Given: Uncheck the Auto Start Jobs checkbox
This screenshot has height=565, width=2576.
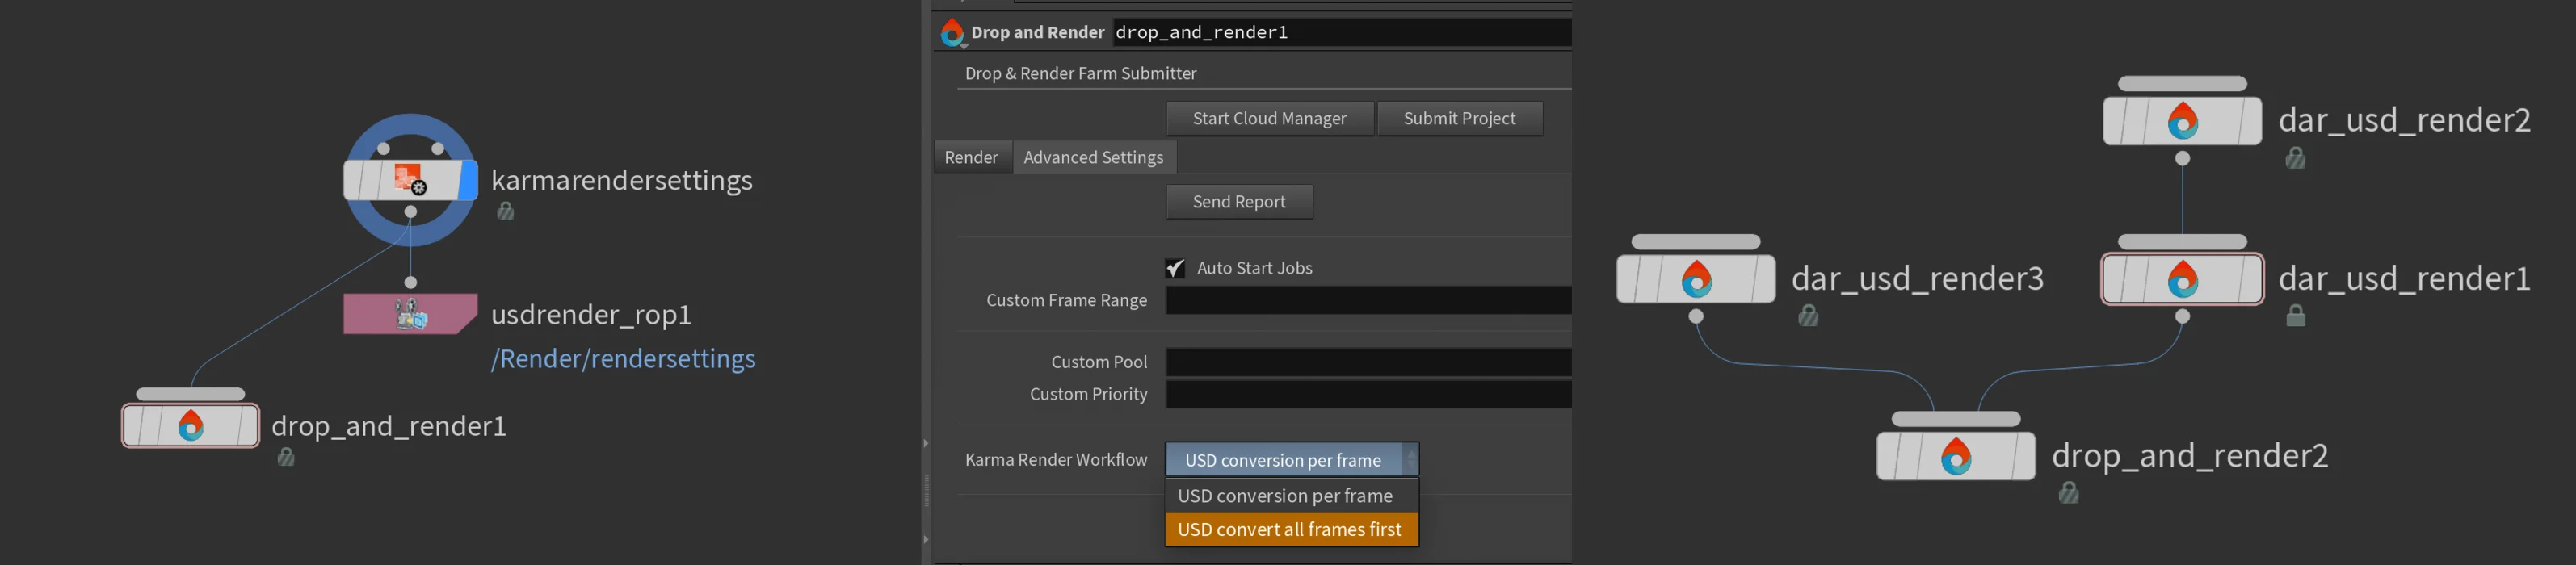Looking at the screenshot, I should [x=1176, y=267].
